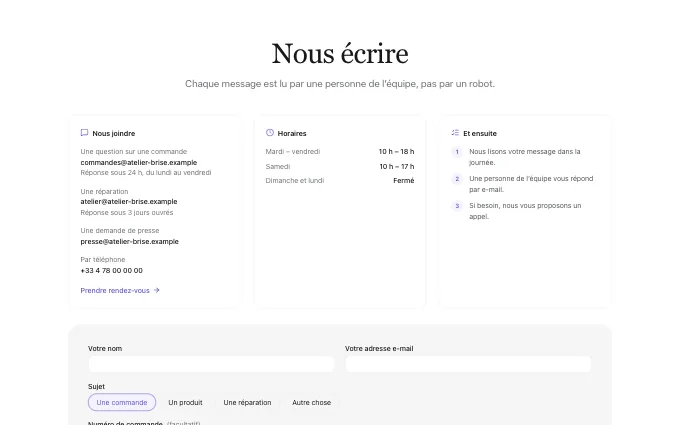Click the Samedi hours row label
680x425 pixels.
click(278, 167)
